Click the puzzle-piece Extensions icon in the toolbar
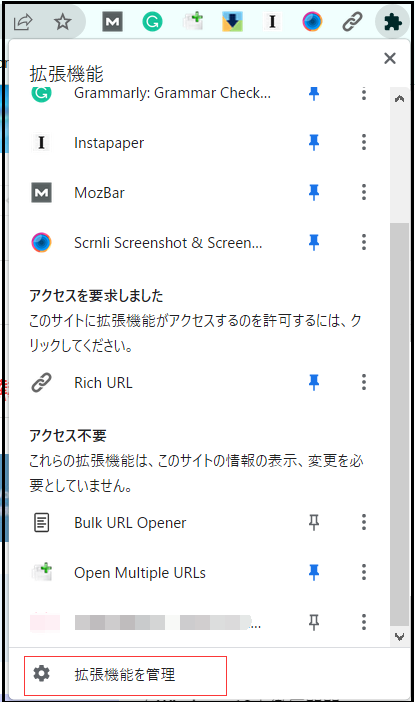This screenshot has height=702, width=415. point(392,22)
